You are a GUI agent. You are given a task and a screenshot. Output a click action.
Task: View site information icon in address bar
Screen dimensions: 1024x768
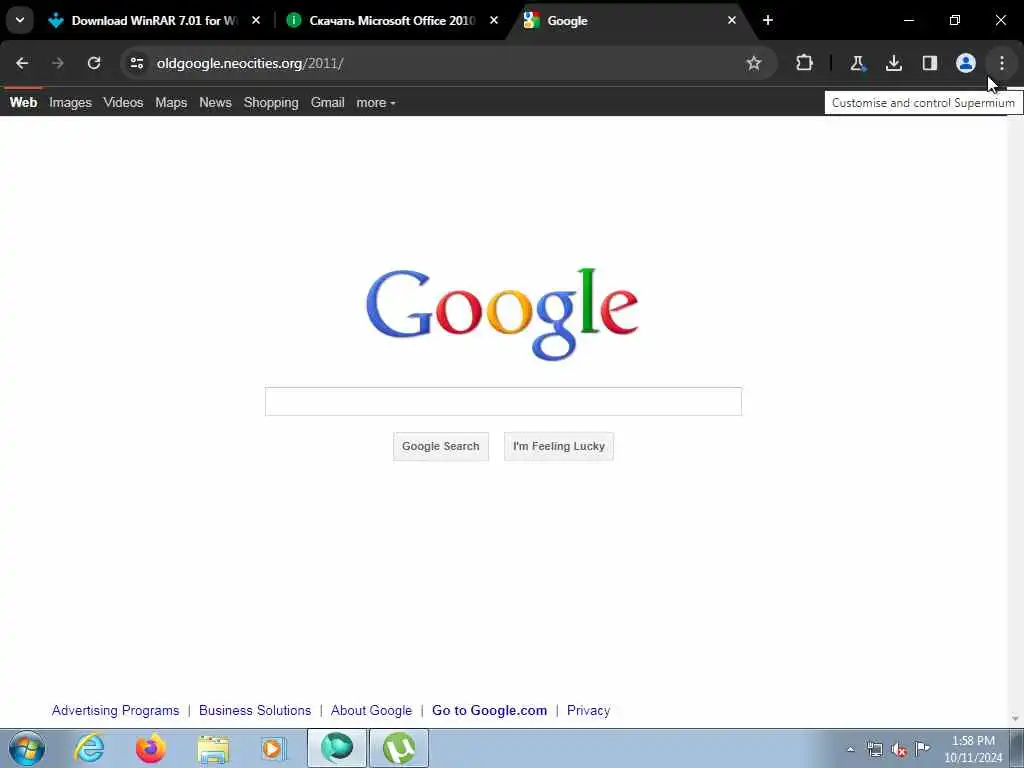tap(136, 63)
